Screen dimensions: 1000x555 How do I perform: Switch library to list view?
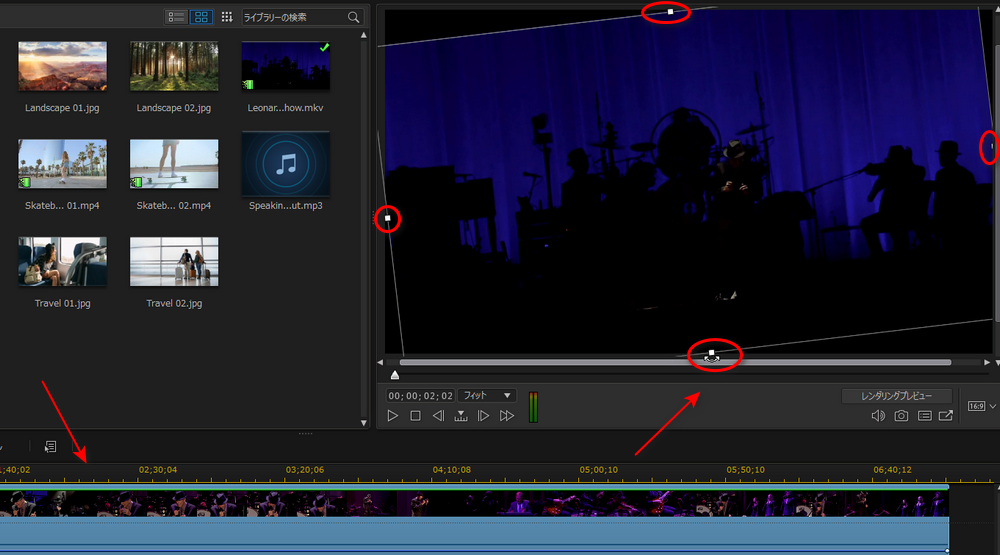coord(176,17)
